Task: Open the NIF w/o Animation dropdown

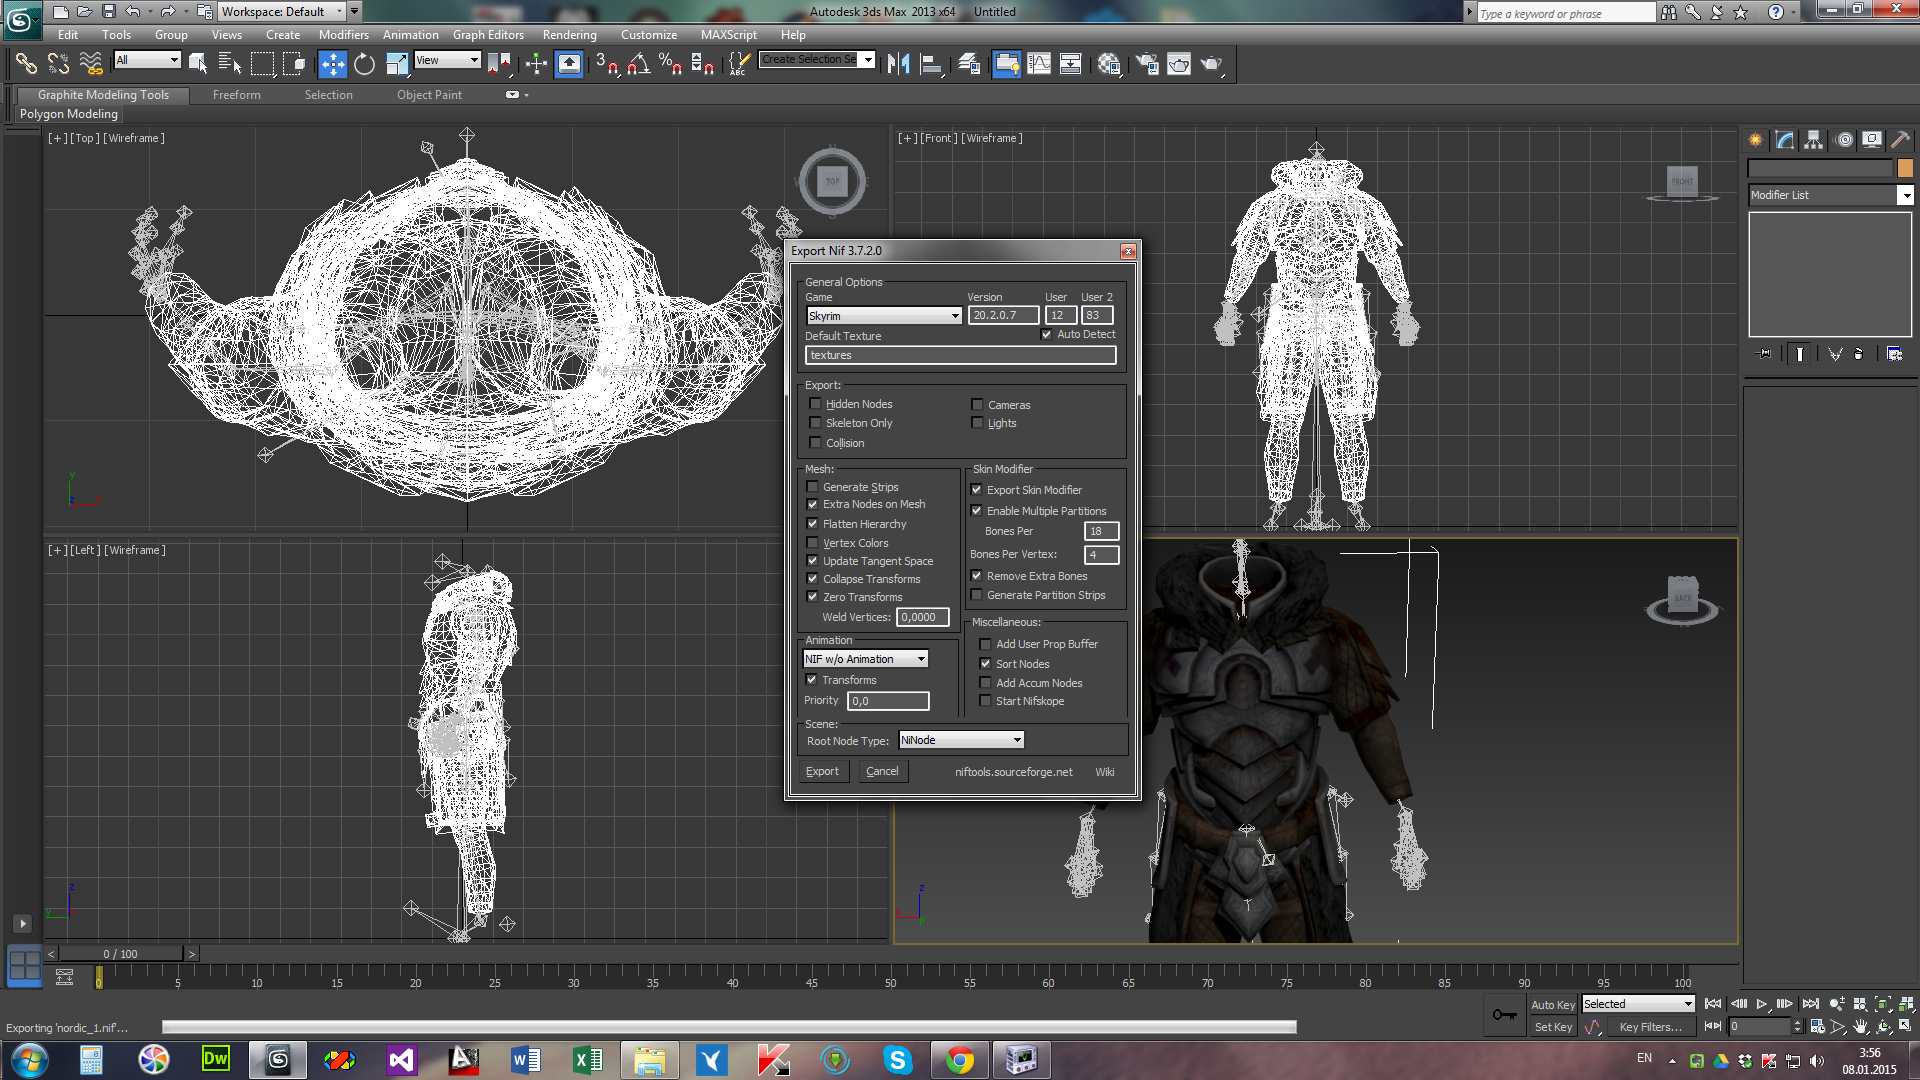Action: coord(866,659)
